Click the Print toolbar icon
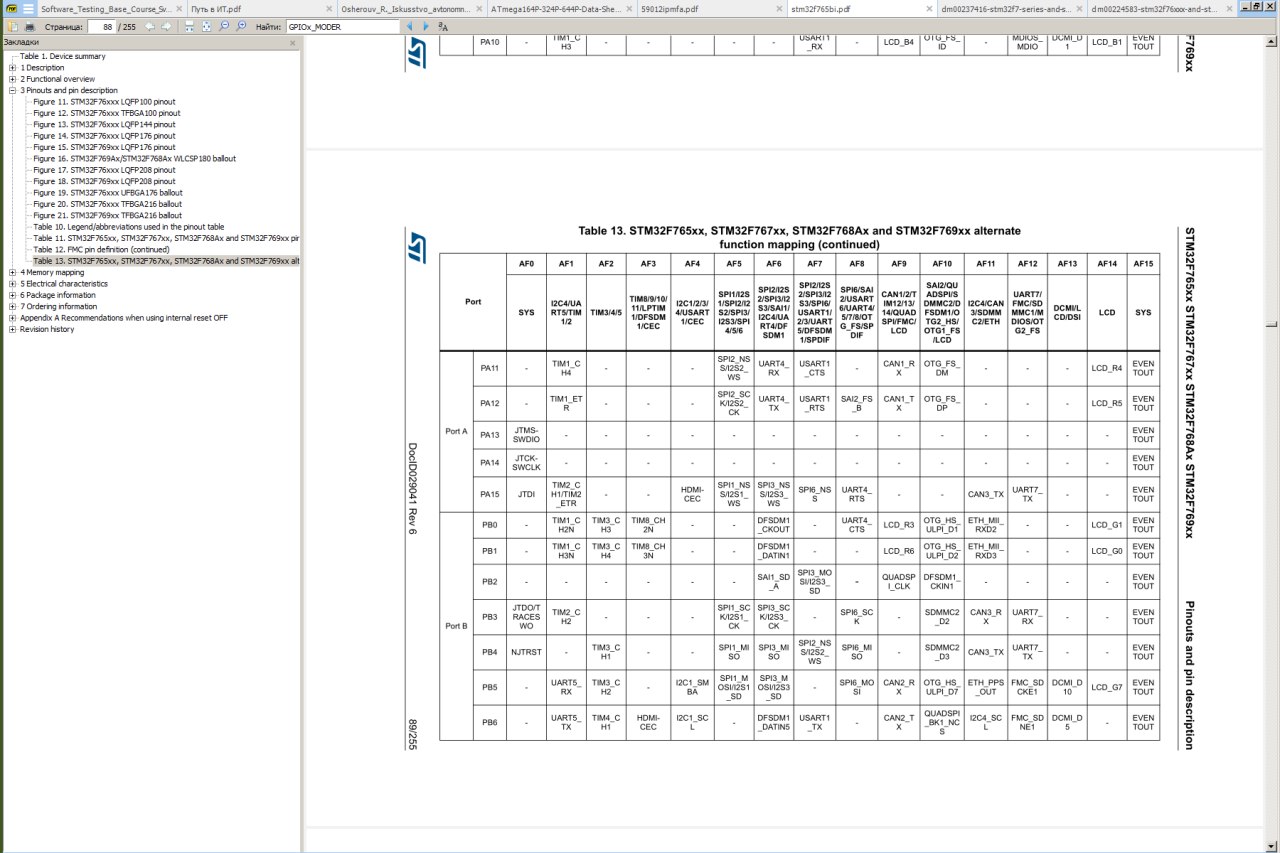 [29, 26]
